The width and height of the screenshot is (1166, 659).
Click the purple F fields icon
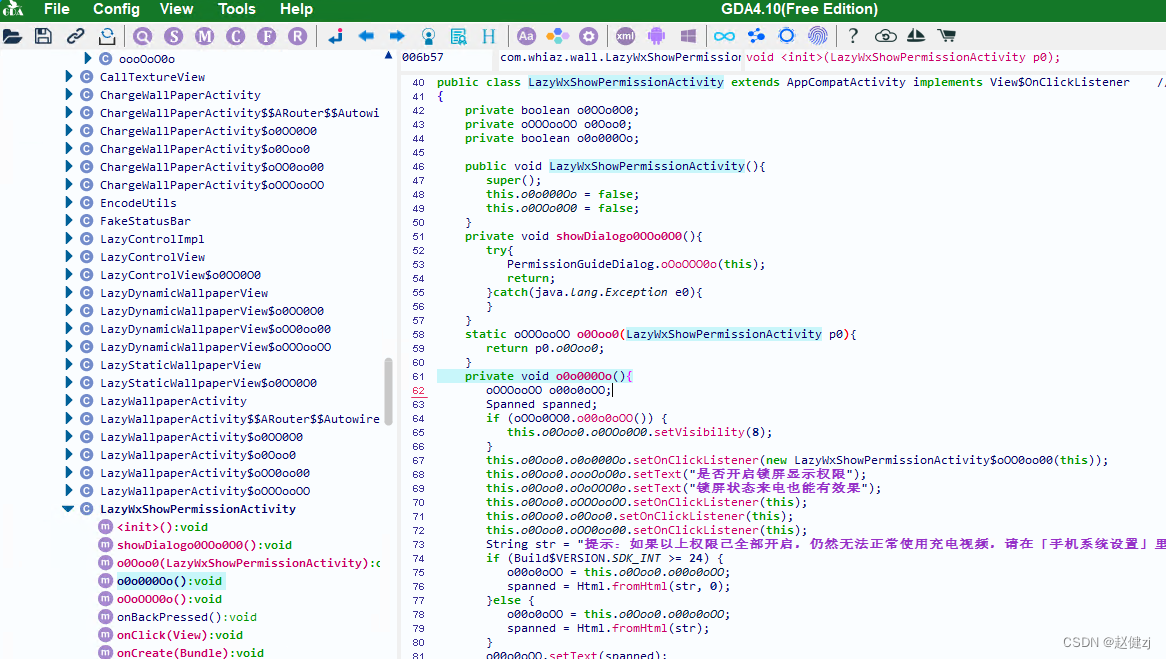266,36
